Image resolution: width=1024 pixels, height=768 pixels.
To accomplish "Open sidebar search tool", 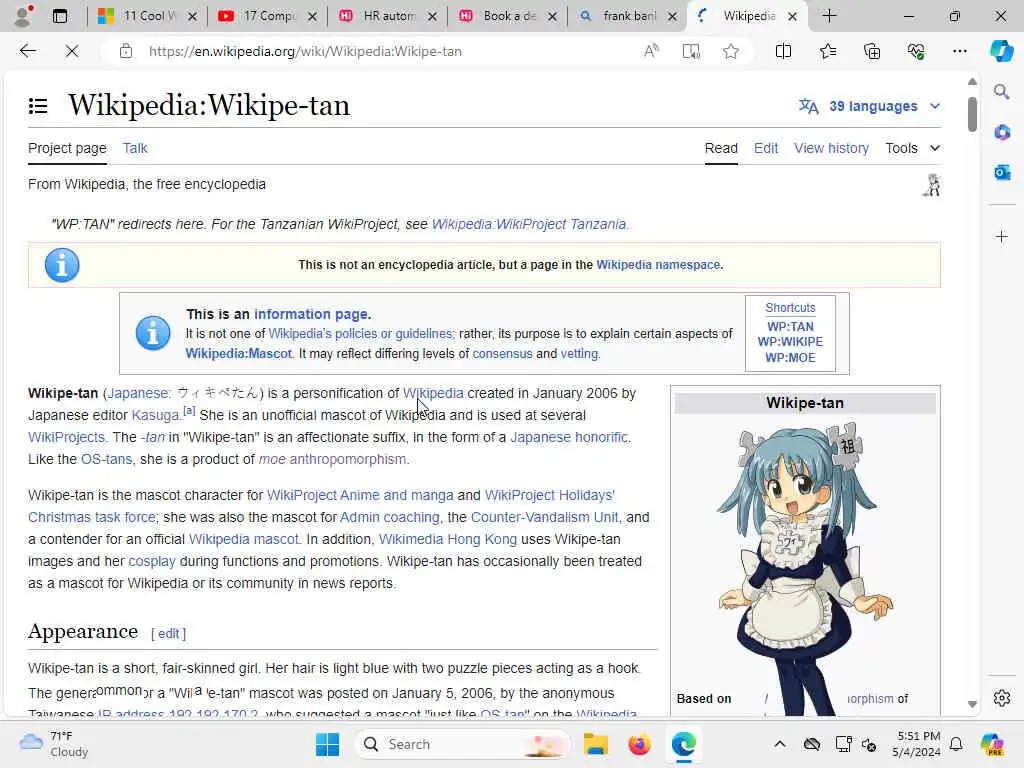I will click(1002, 91).
